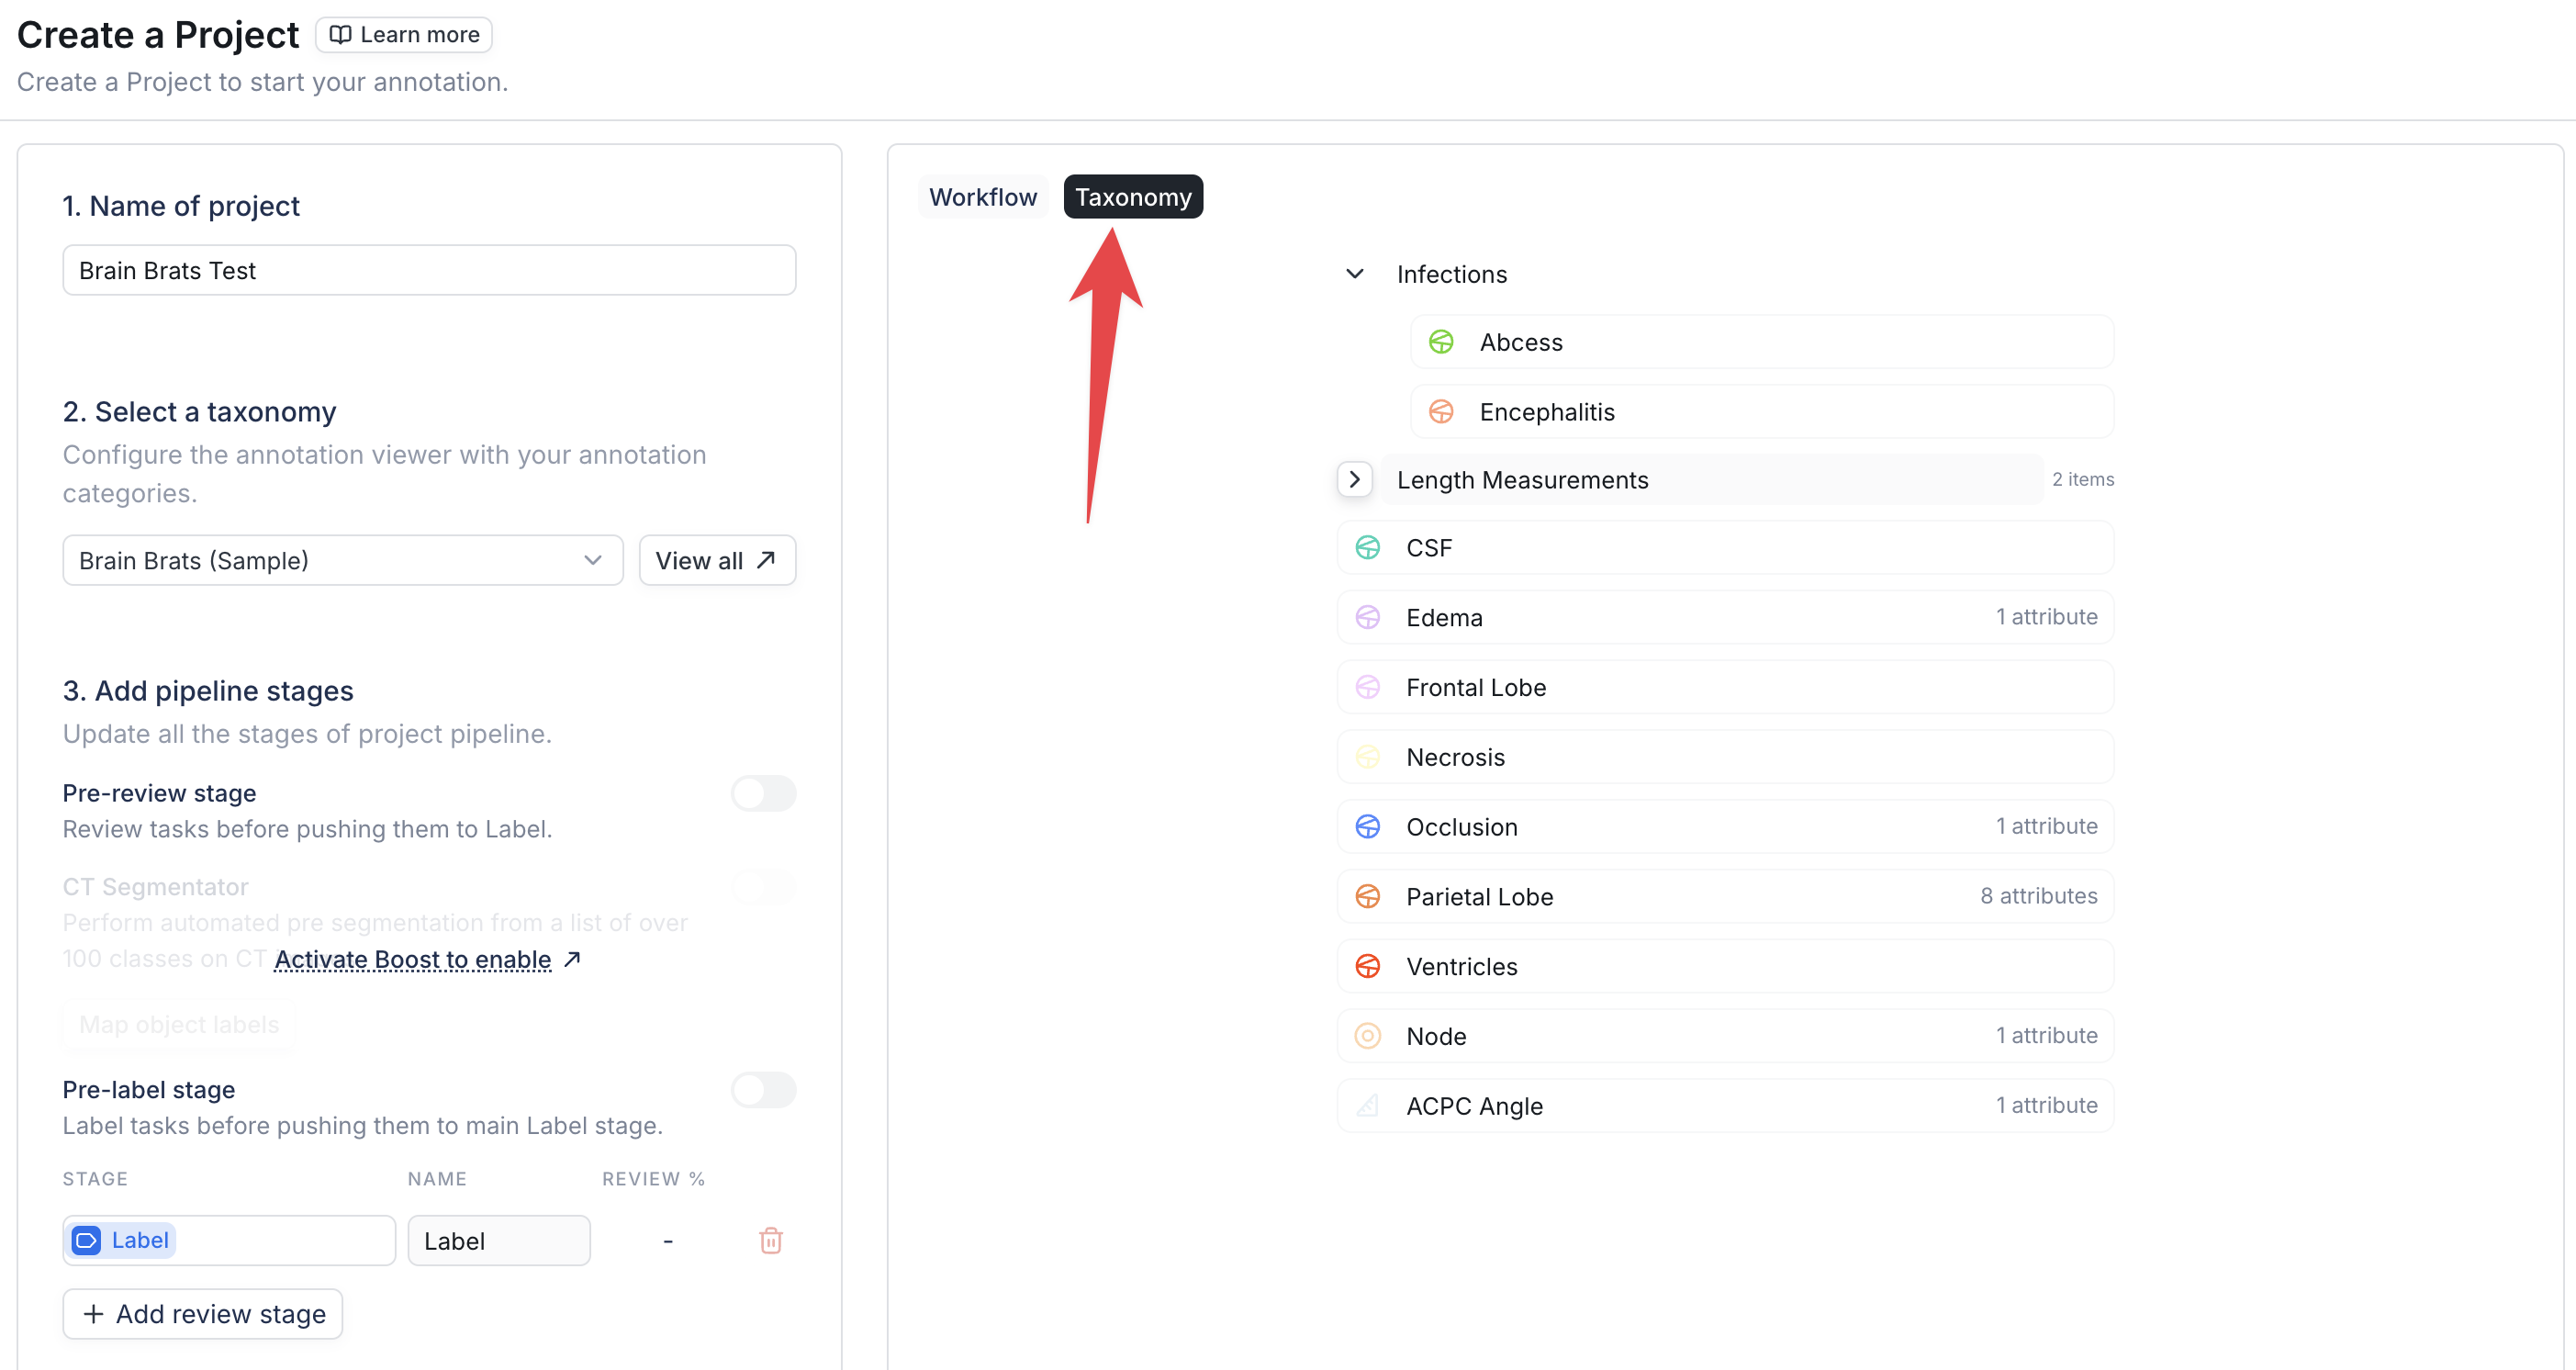The image size is (2576, 1370).
Task: Click the Necrosis label
Action: pyautogui.click(x=1455, y=757)
